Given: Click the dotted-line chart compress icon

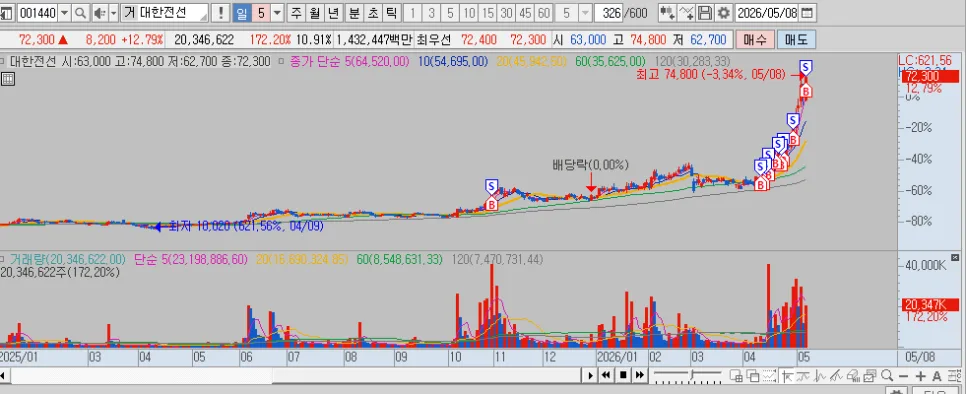Looking at the screenshot, I should pyautogui.click(x=769, y=375).
